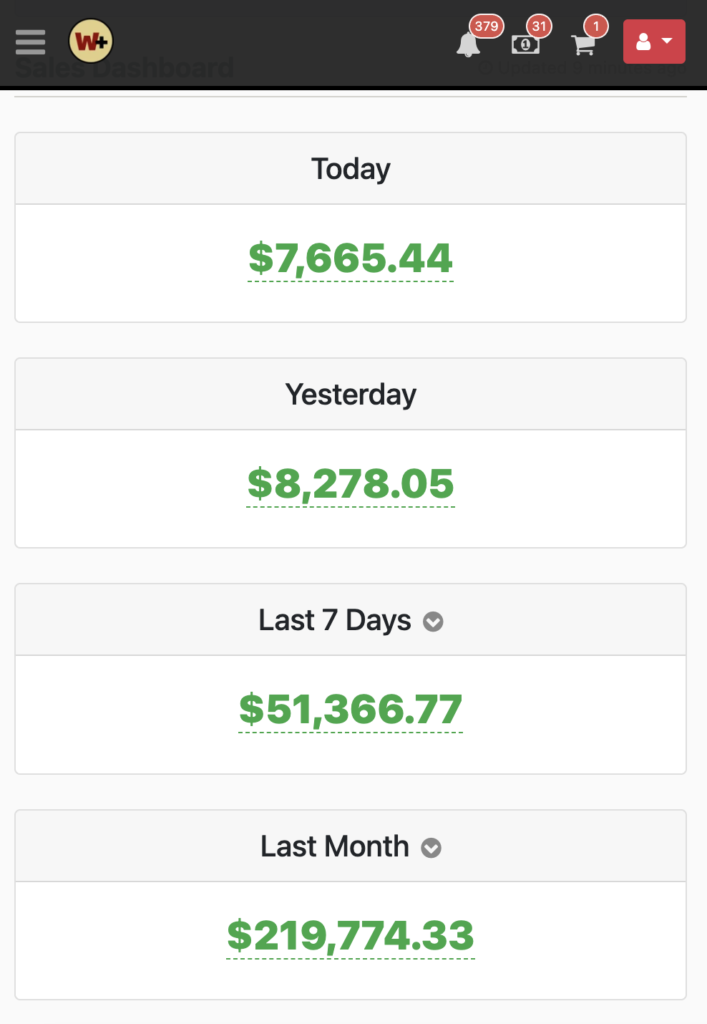Select the Today card header
707x1024 pixels.
tap(351, 169)
